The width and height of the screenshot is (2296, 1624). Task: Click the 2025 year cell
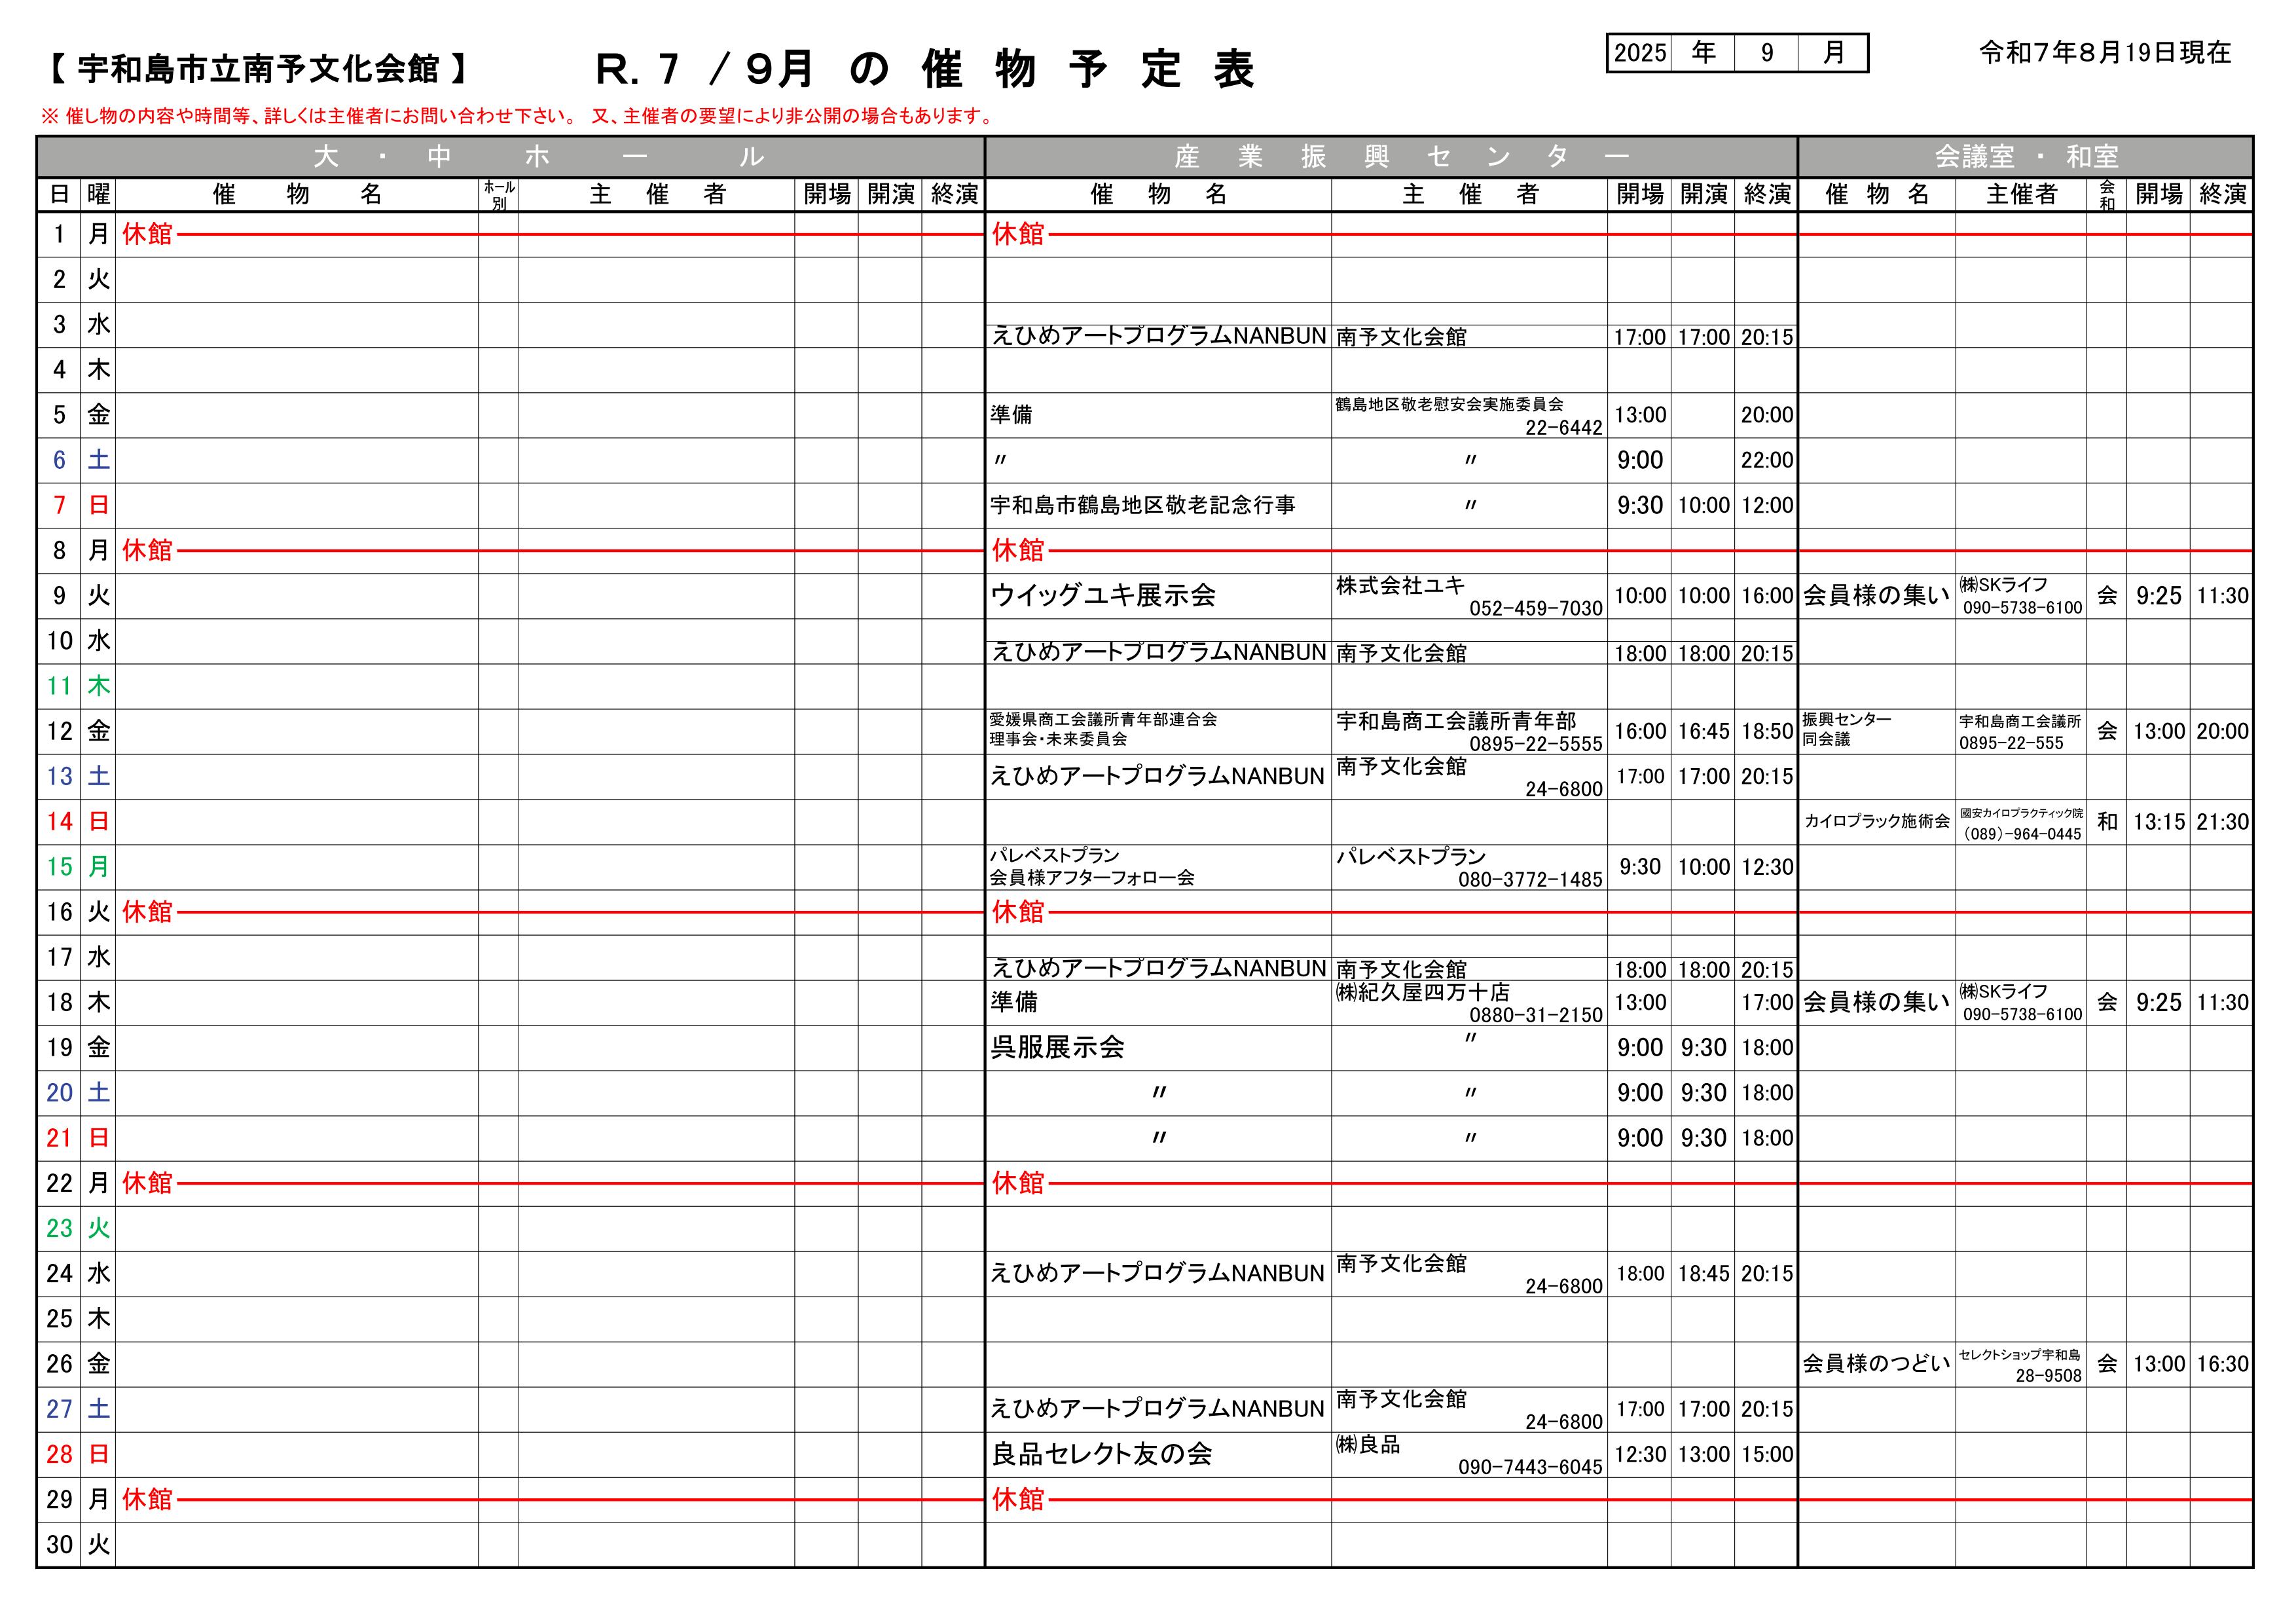[x=1640, y=53]
